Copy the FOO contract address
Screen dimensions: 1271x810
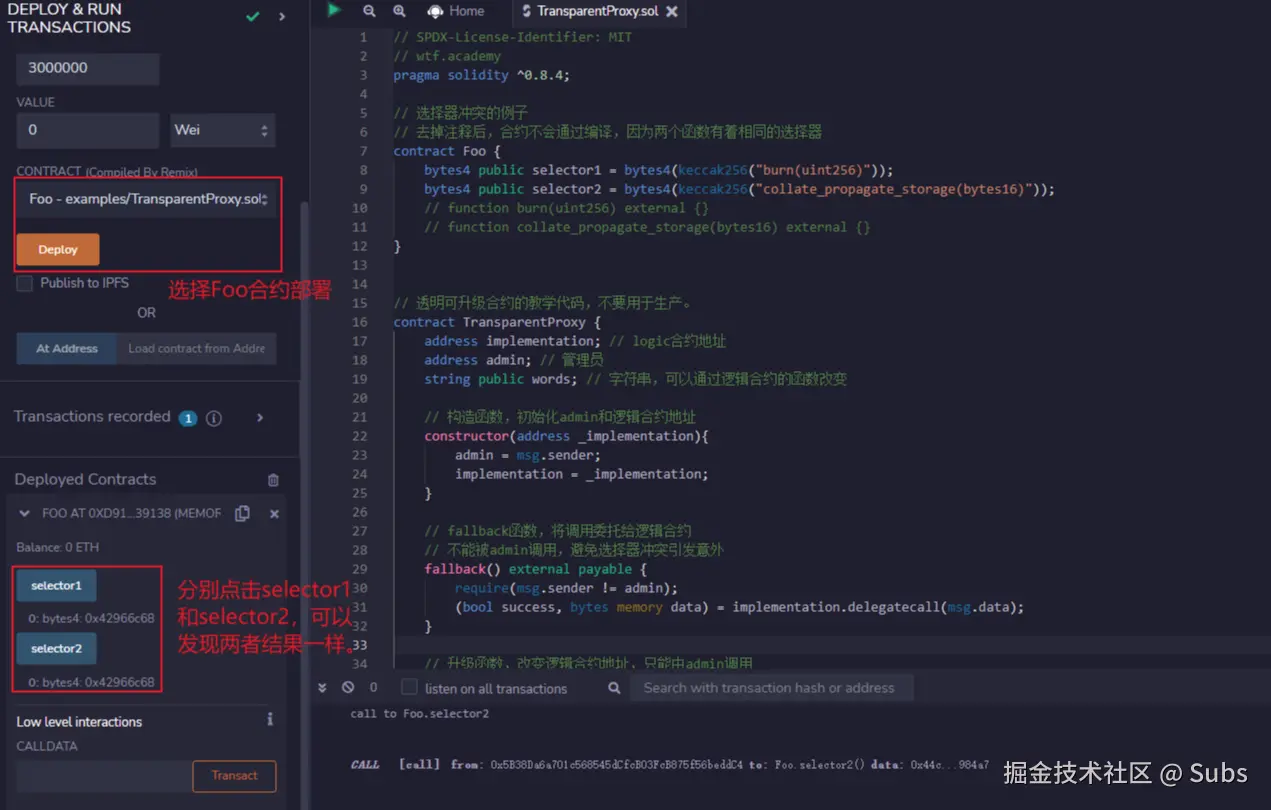(242, 513)
